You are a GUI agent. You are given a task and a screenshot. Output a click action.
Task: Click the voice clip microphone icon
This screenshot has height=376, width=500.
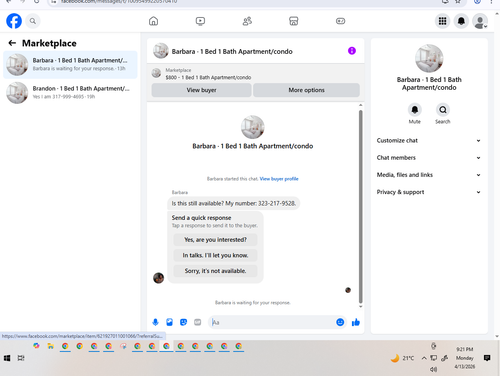pos(155,322)
